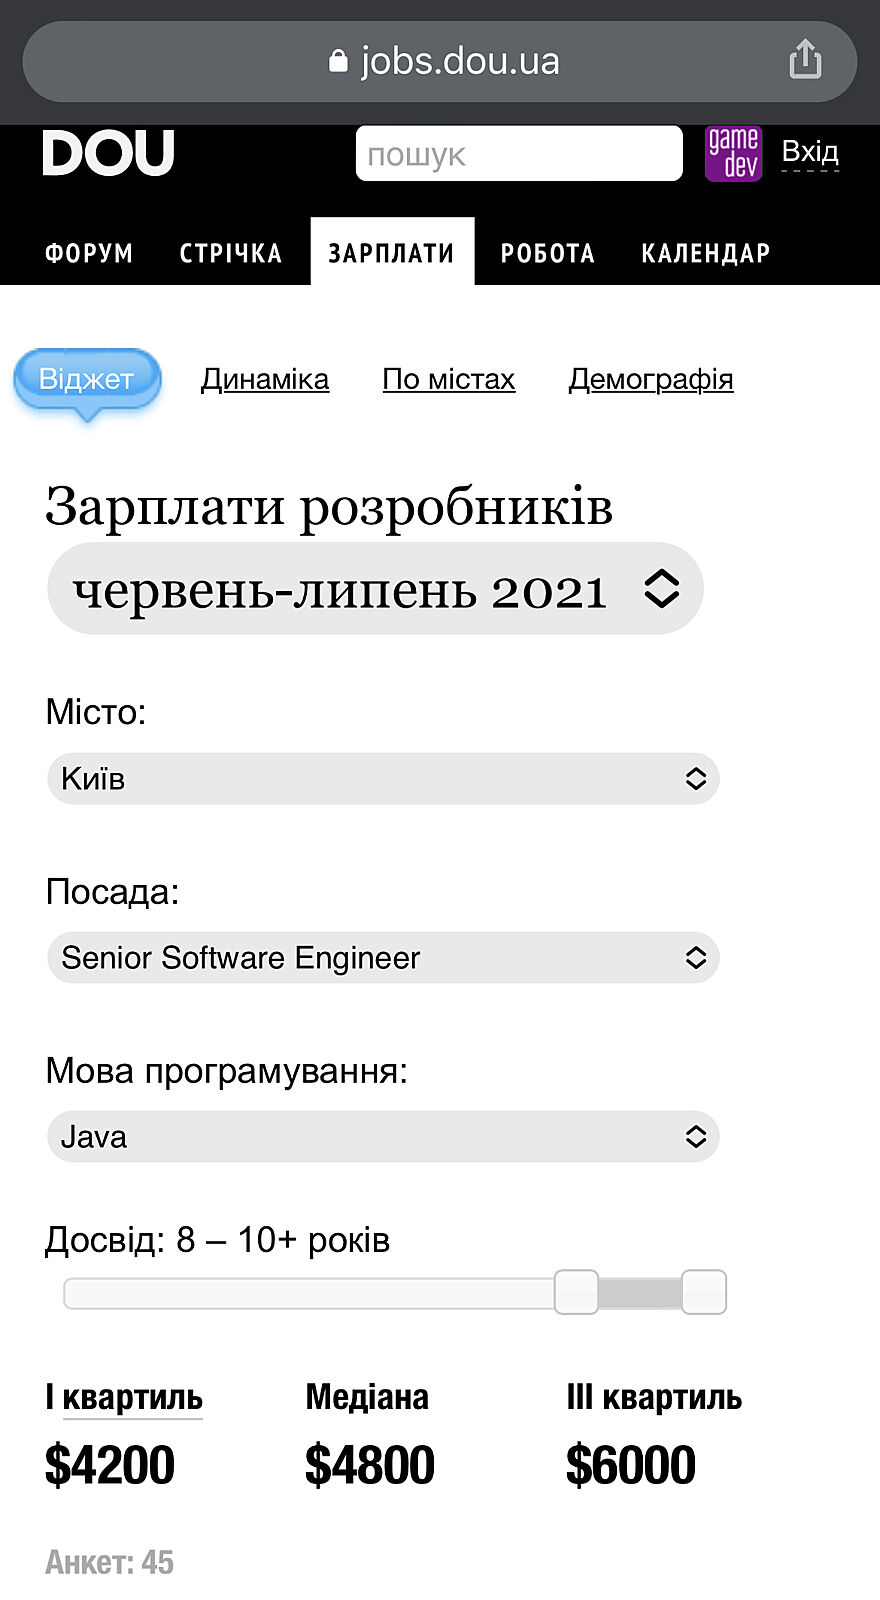The height and width of the screenshot is (1600, 880).
Task: Open the Календар section
Action: click(x=705, y=253)
